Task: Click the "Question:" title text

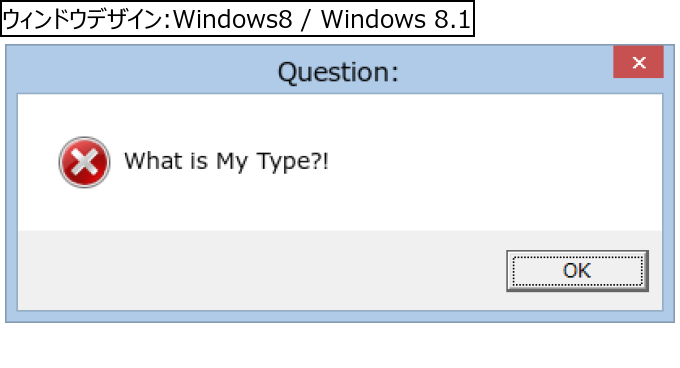Action: coord(338,72)
